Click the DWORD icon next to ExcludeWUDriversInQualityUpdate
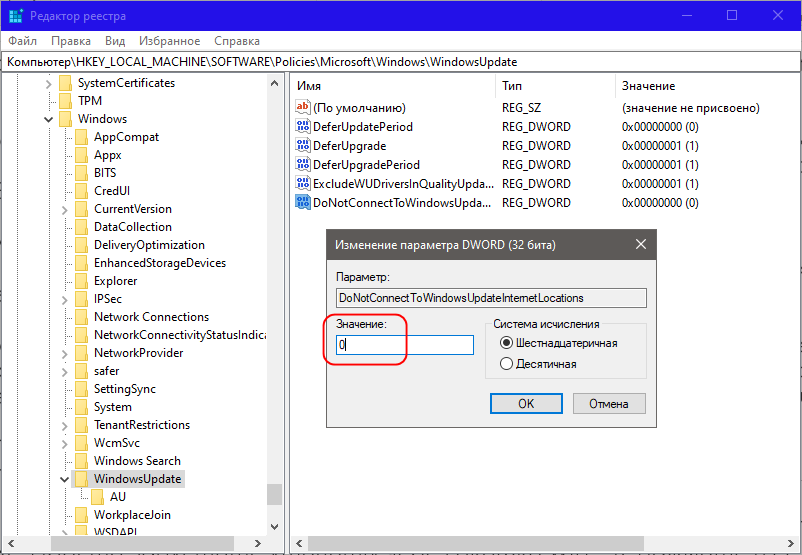 click(x=303, y=183)
